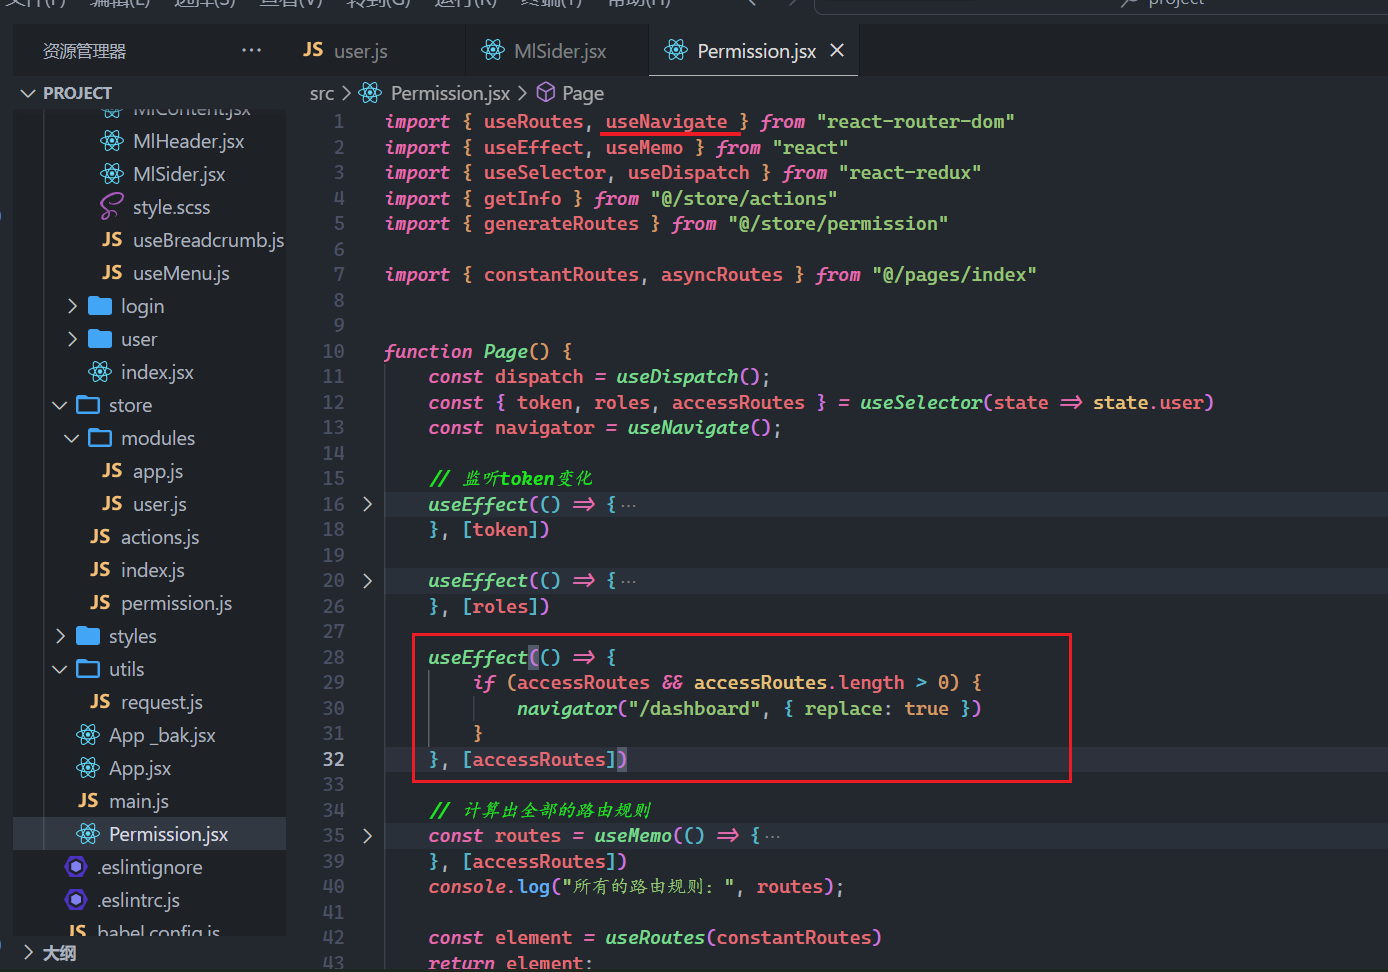Open .eslintignore file
This screenshot has height=972, width=1388.
coord(150,867)
